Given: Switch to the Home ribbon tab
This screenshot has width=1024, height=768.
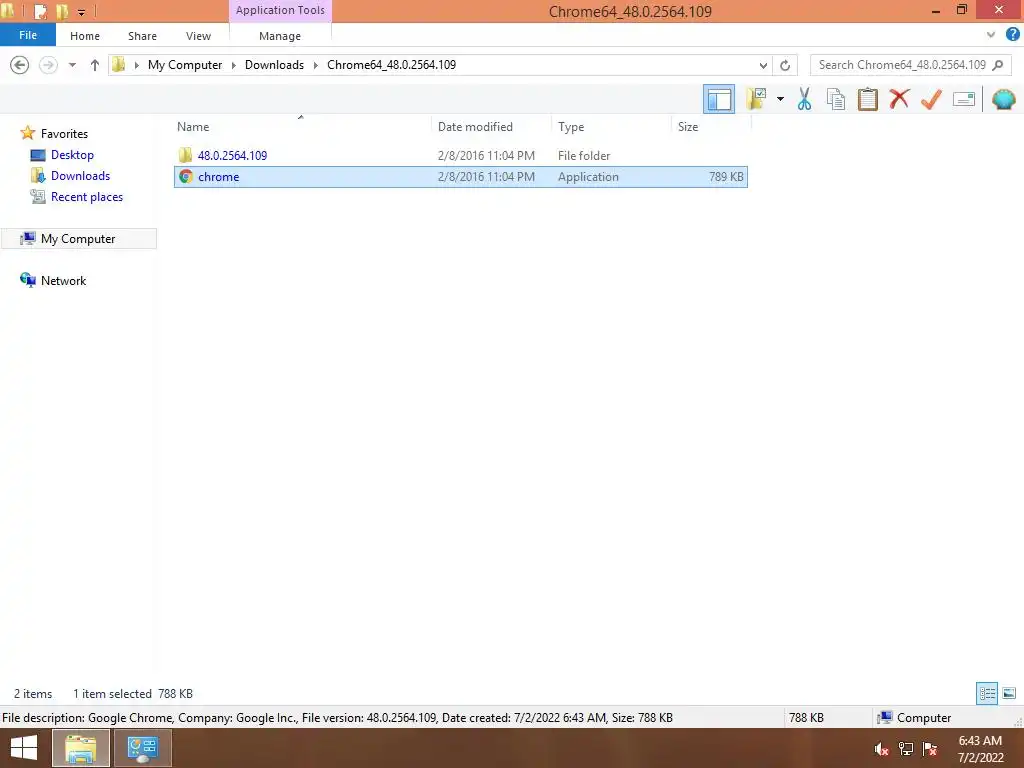Looking at the screenshot, I should (x=85, y=36).
